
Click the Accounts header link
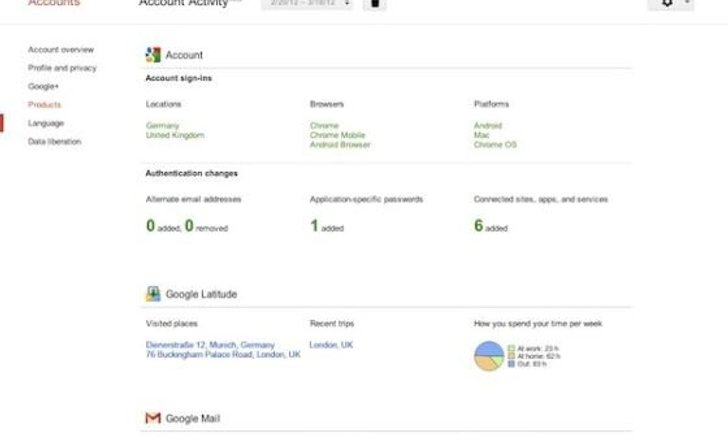[x=54, y=3]
